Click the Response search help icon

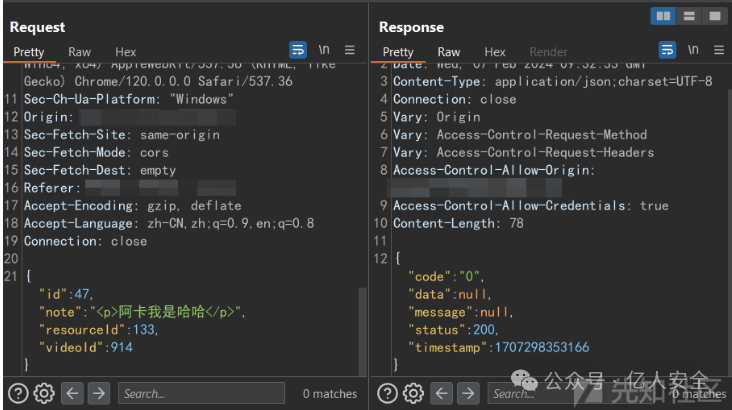coord(387,394)
